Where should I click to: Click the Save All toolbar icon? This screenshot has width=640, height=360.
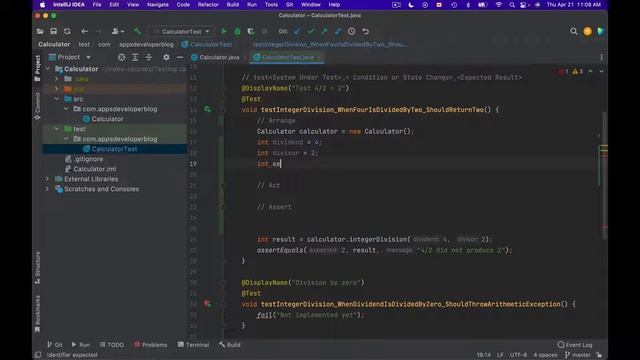point(53,31)
